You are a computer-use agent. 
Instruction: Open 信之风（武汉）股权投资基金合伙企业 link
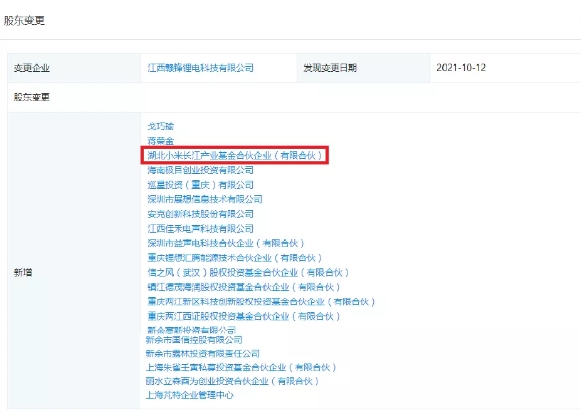[x=248, y=272]
